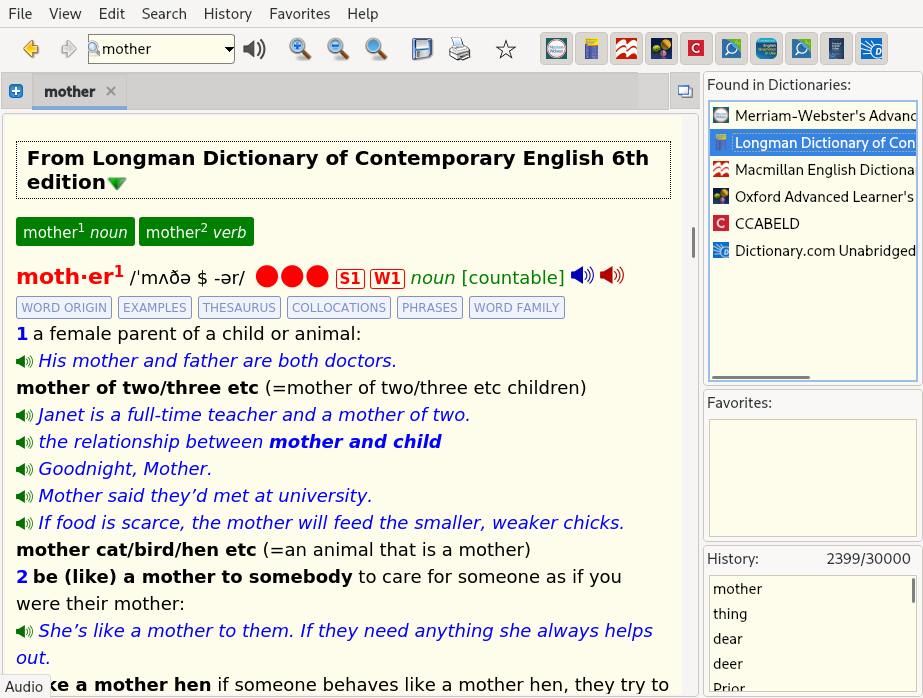923x698 pixels.
Task: Click Oxford Advanced Learner's toolbar icon
Action: point(661,49)
